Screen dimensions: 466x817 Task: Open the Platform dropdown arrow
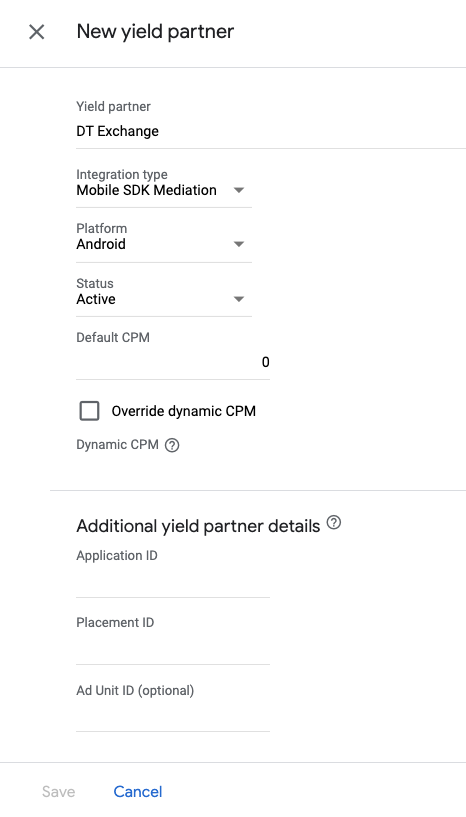[239, 244]
